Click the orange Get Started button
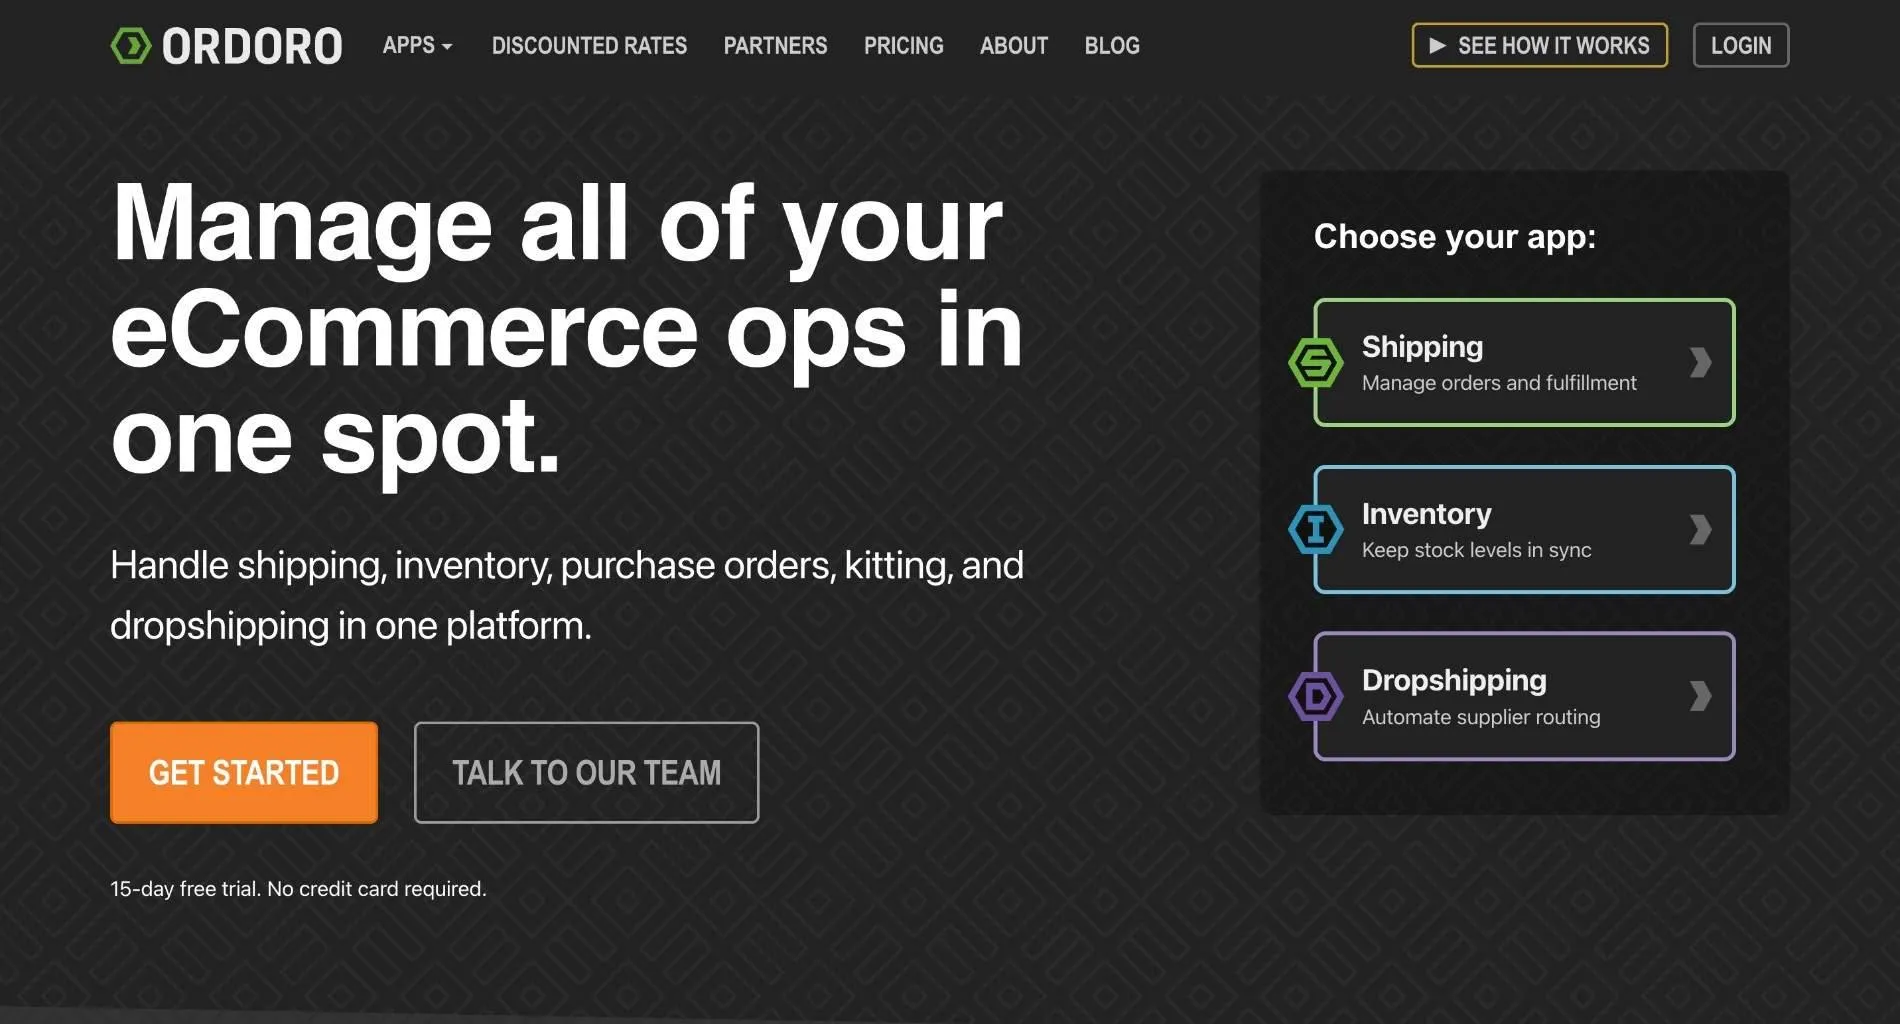This screenshot has width=1900, height=1024. click(x=244, y=772)
